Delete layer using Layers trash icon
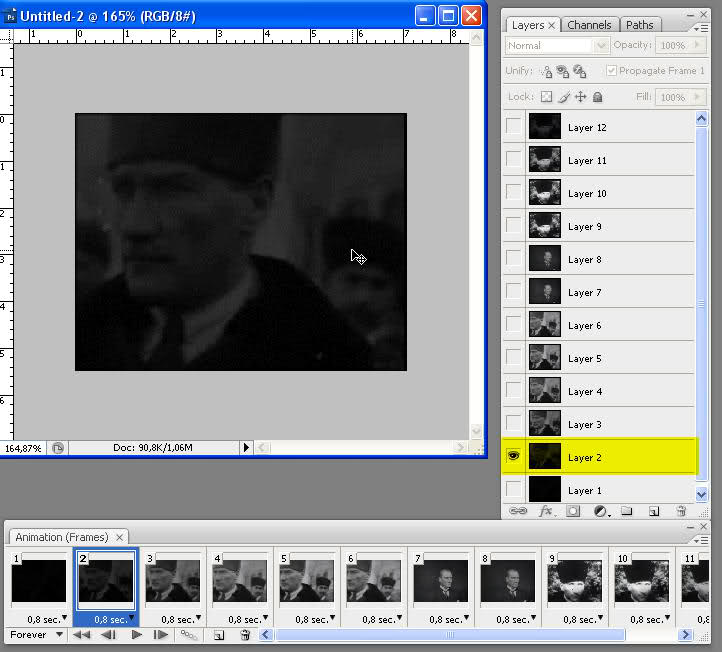The height and width of the screenshot is (652, 722). [x=681, y=511]
